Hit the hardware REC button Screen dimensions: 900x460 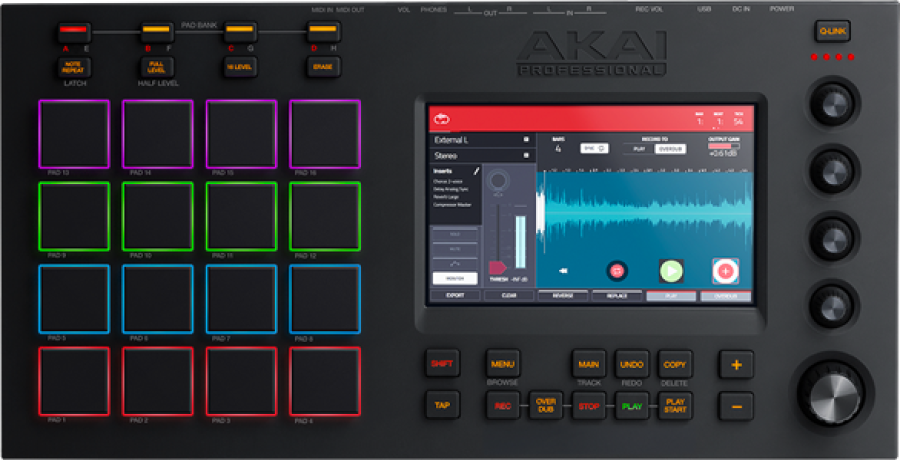tap(503, 406)
